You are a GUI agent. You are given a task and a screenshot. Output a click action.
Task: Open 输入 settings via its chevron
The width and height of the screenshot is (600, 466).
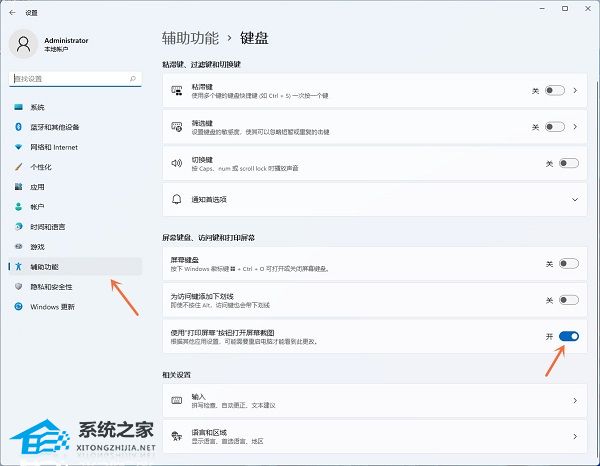pos(575,401)
